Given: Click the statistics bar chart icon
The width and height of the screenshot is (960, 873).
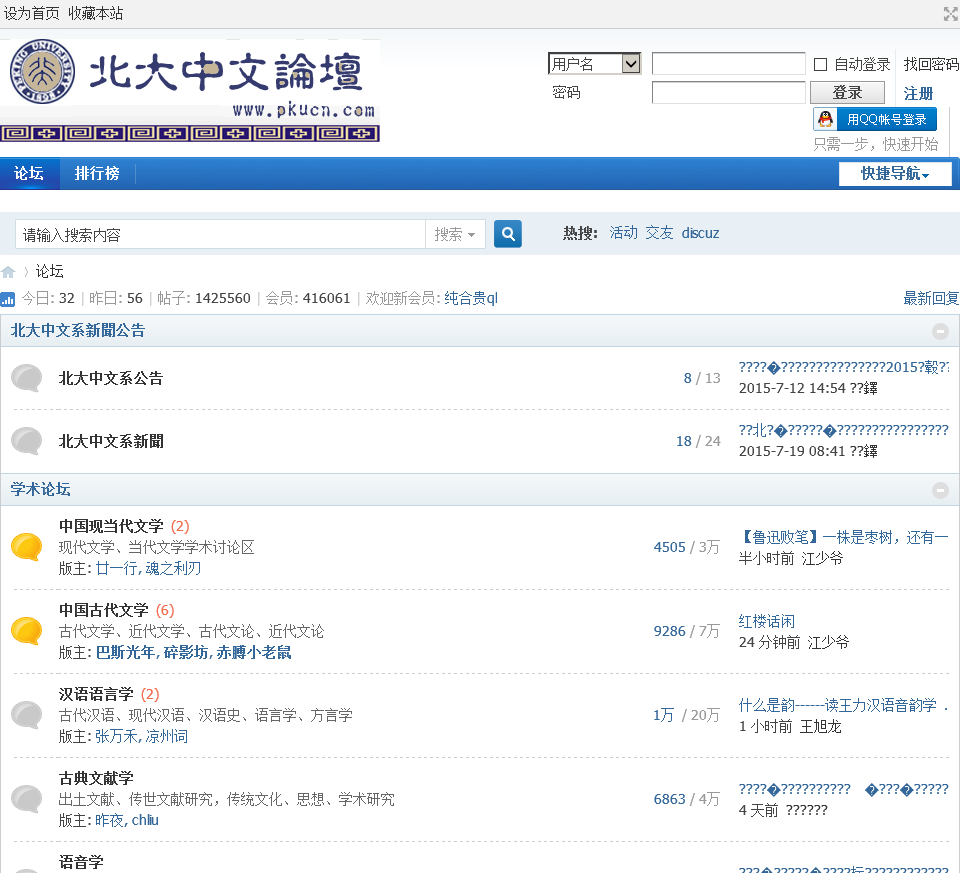Looking at the screenshot, I should [7, 299].
